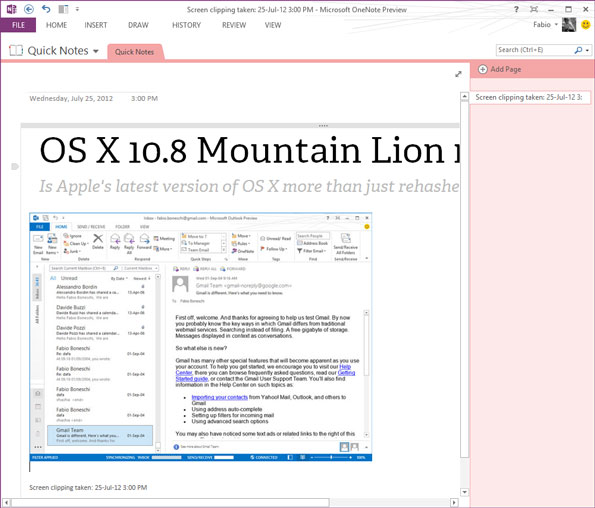
Task: Click the search magnifier icon
Action: [x=578, y=50]
